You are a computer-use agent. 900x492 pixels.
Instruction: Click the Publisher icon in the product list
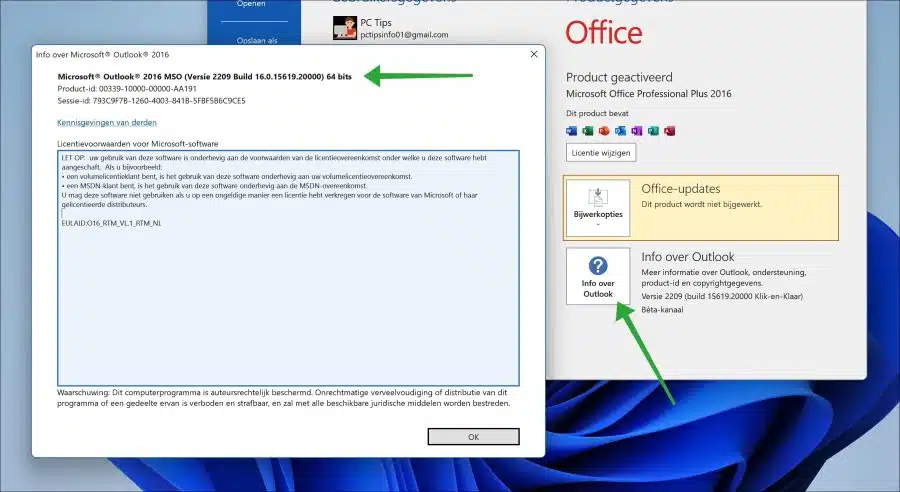point(653,131)
